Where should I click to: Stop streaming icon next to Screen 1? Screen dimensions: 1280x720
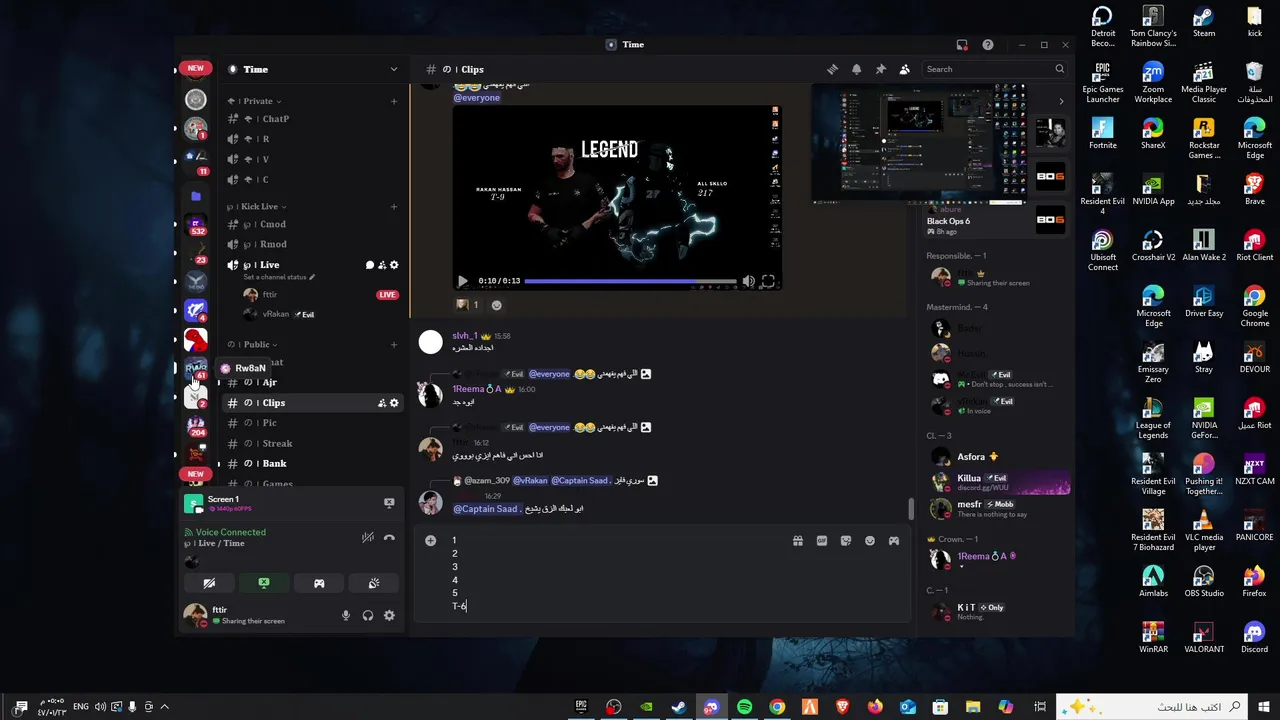pos(389,503)
